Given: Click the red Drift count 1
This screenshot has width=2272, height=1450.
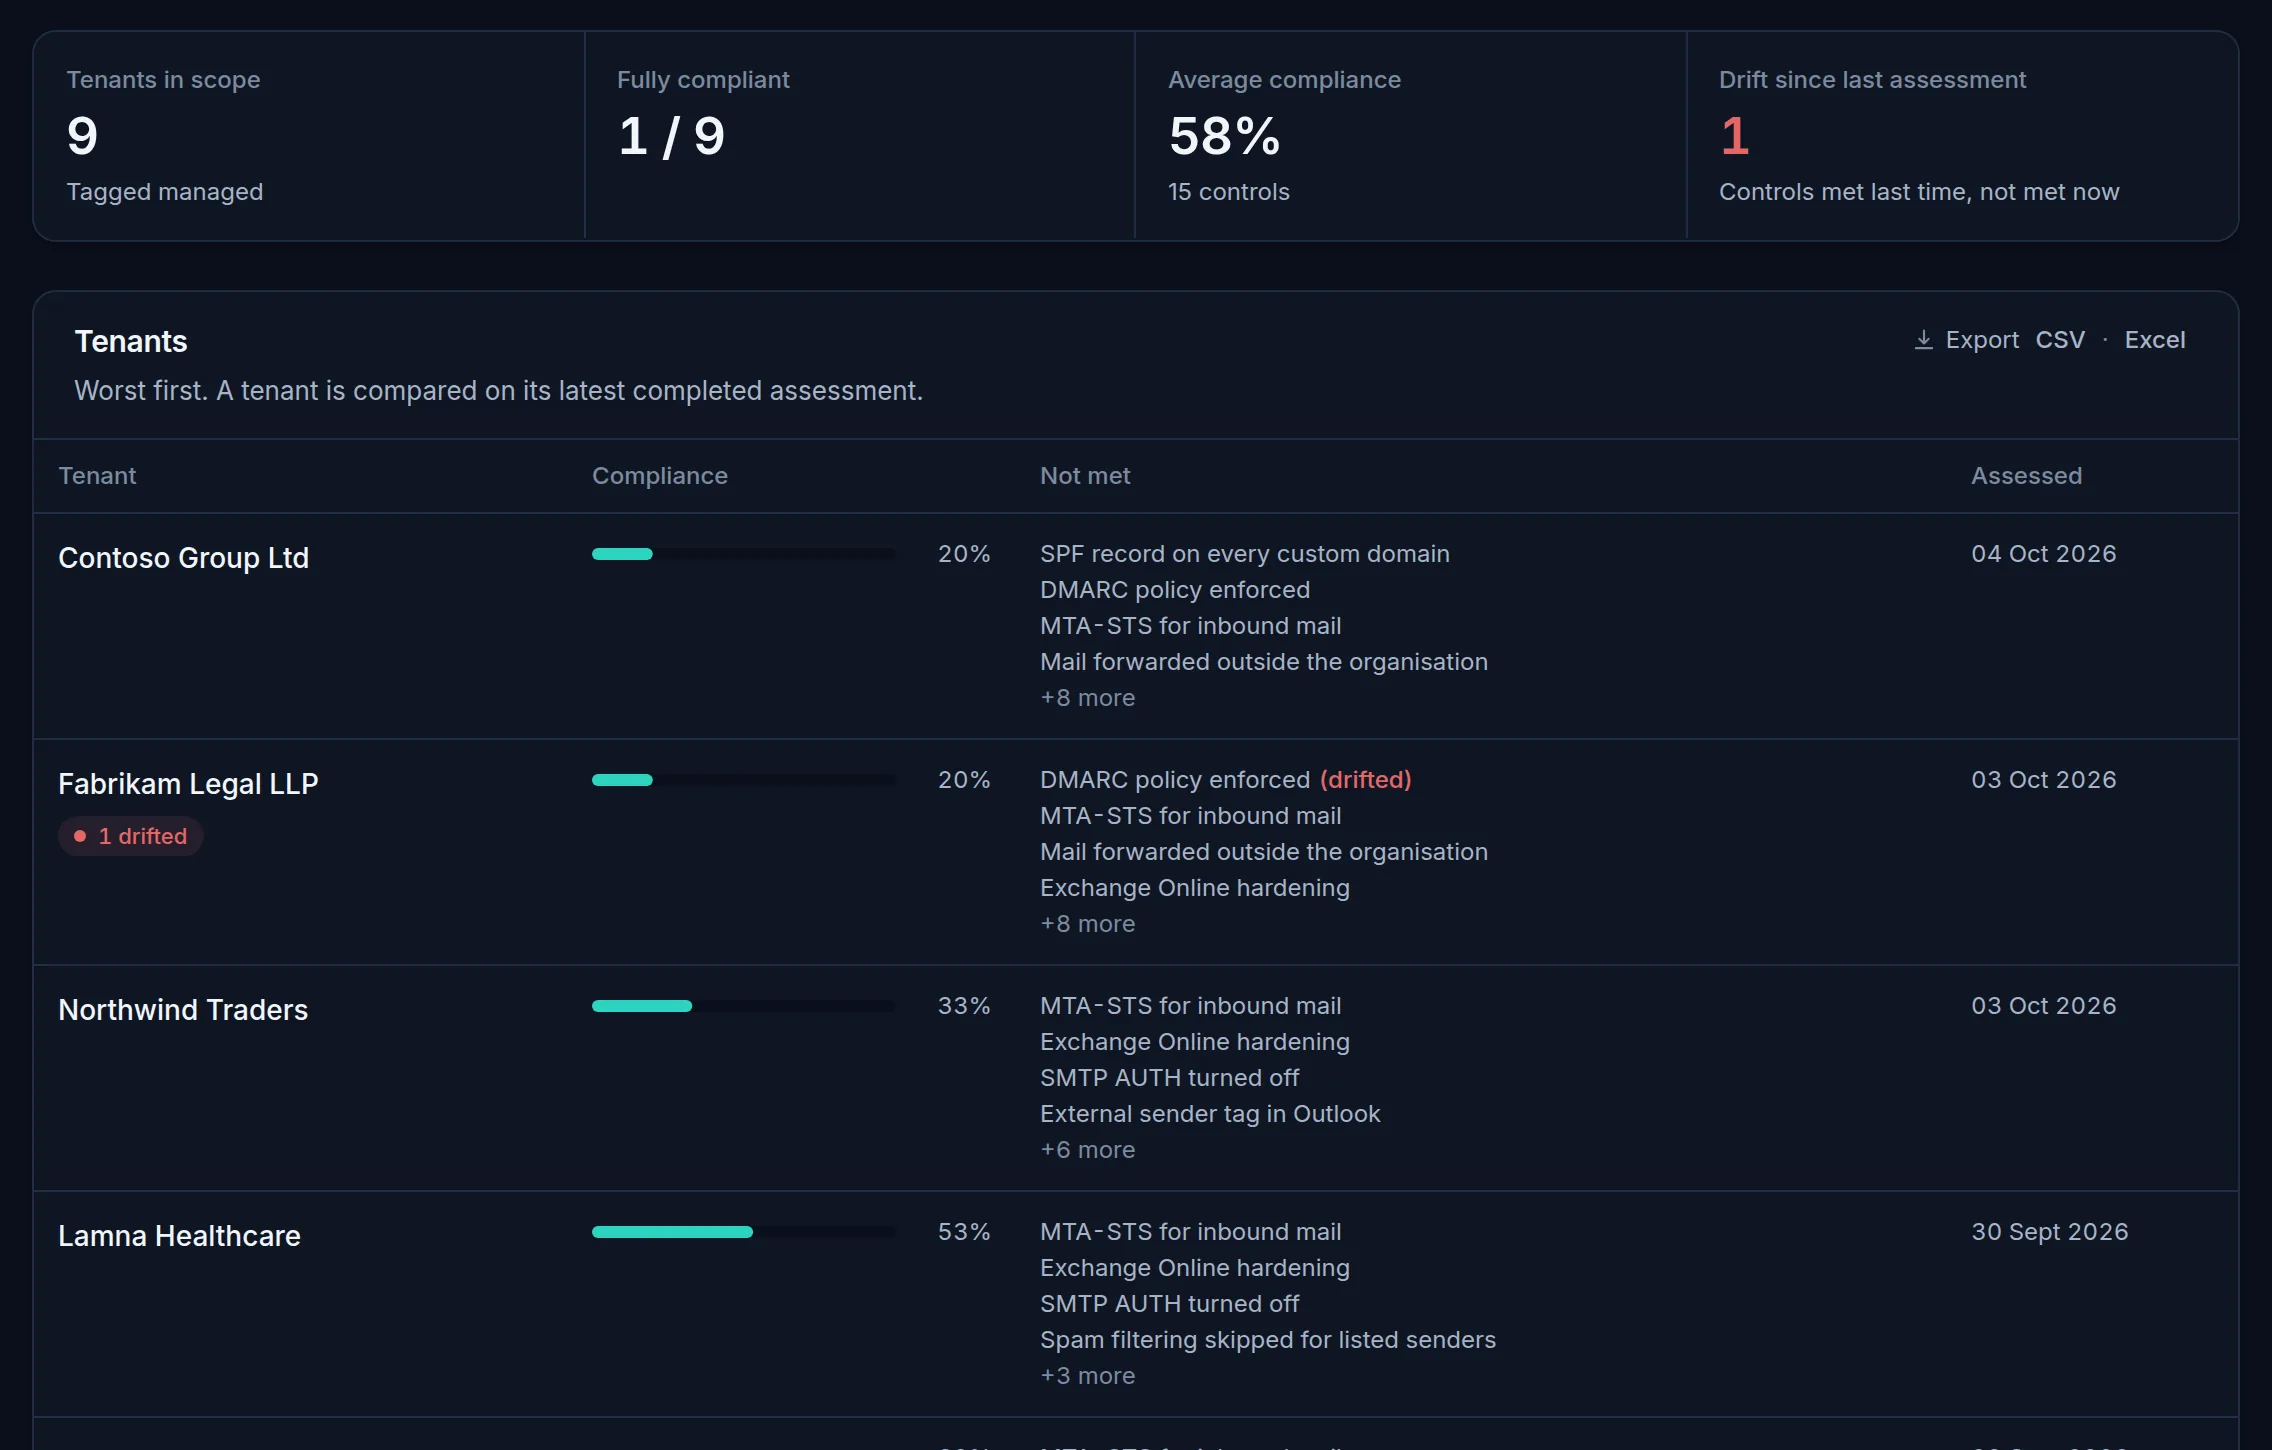Looking at the screenshot, I should [x=1735, y=136].
